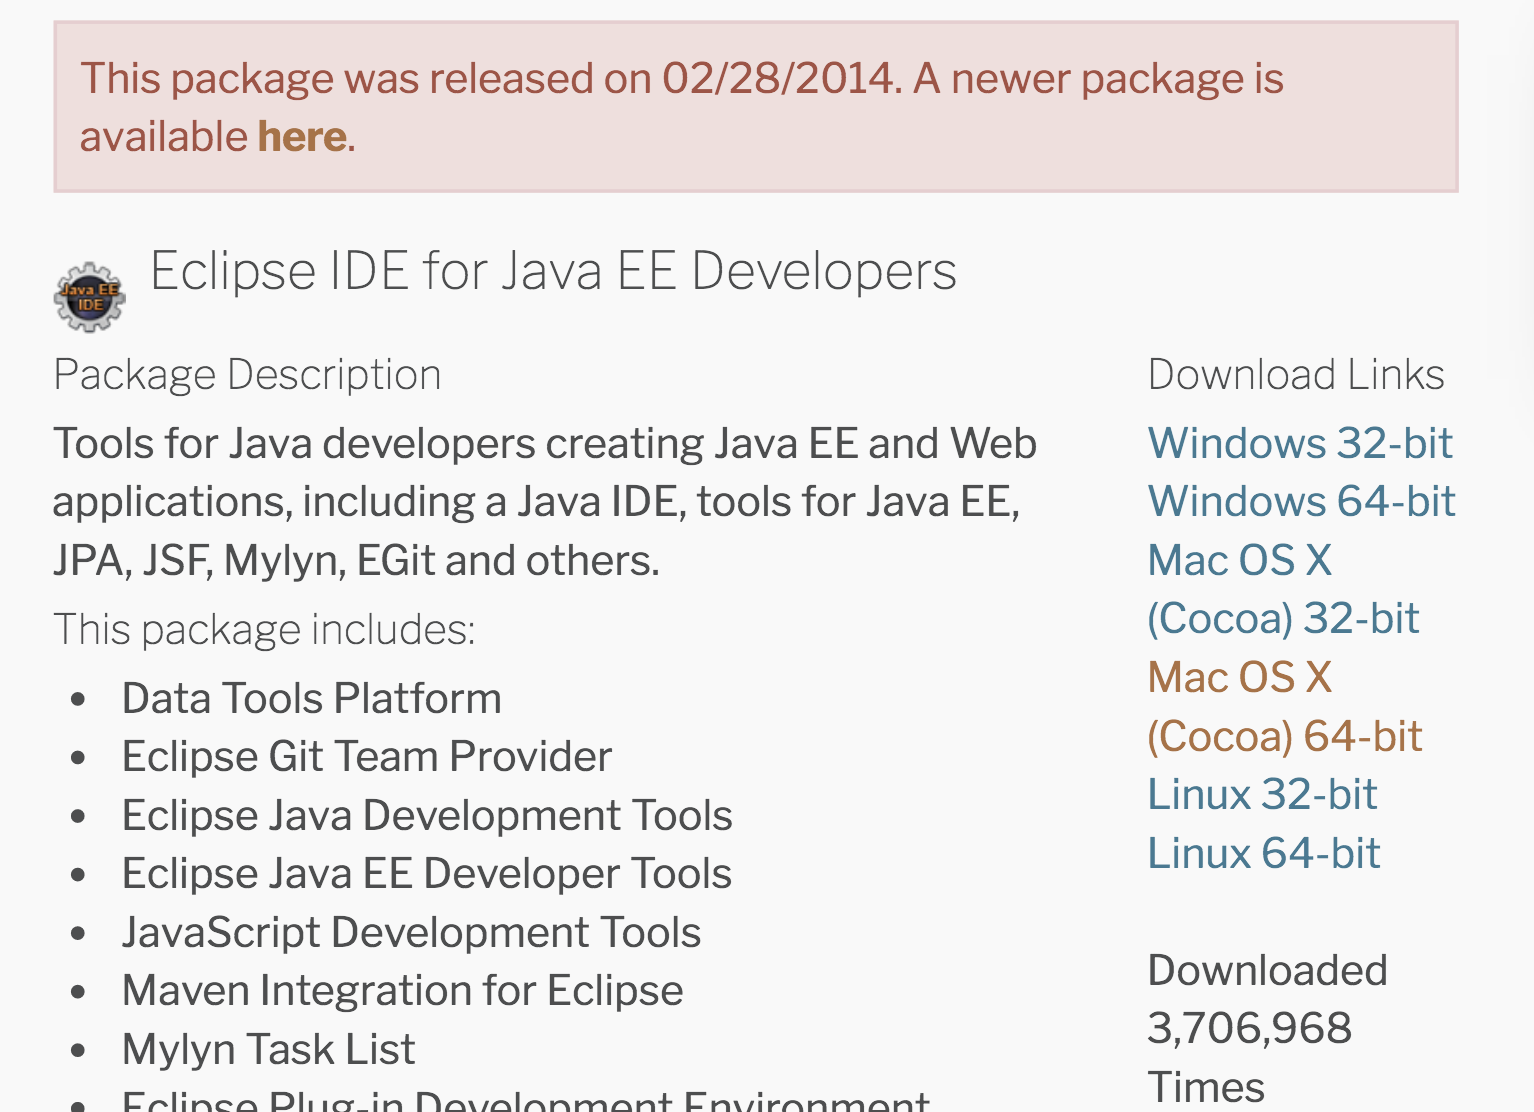
Task: Click the Eclipse Java EE Developer Tools item
Action: (427, 874)
